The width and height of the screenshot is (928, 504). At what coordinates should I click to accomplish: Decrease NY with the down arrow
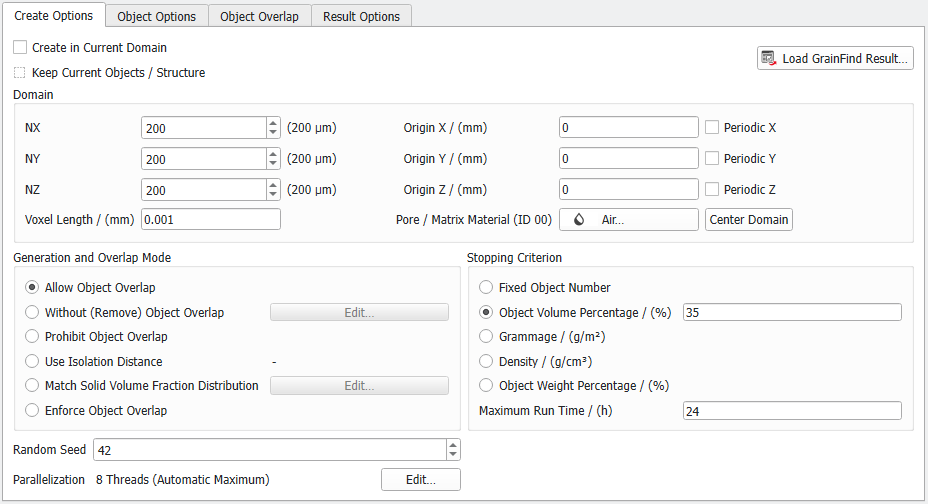[x=273, y=163]
